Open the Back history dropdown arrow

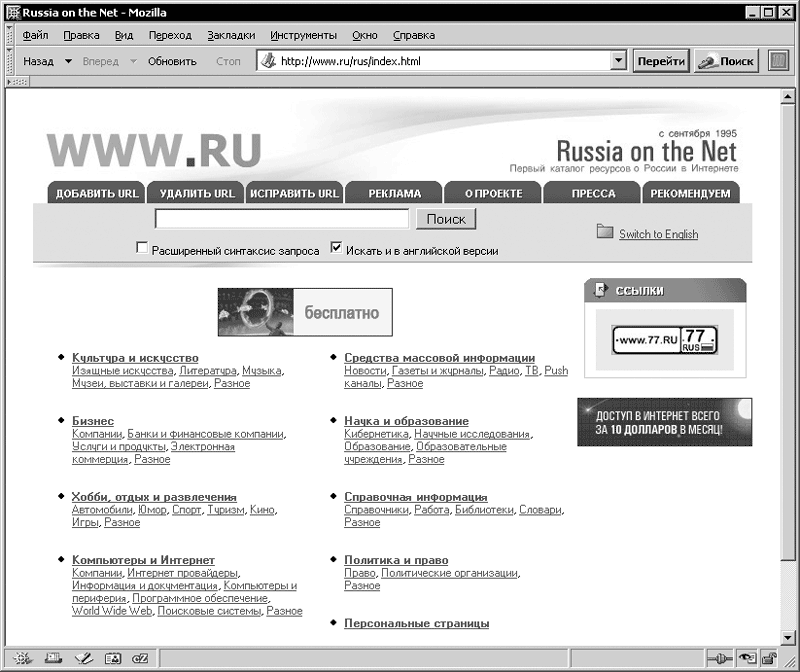tap(68, 62)
